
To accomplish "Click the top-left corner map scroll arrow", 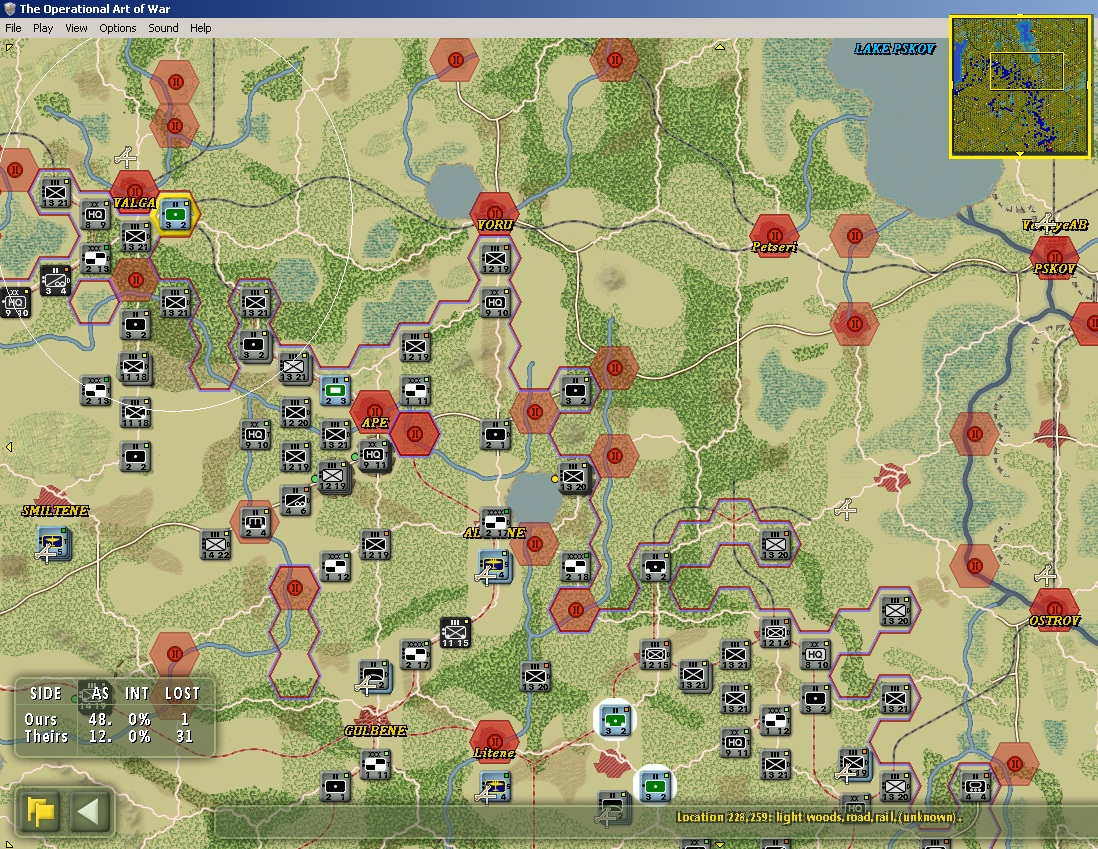I will click(8, 47).
